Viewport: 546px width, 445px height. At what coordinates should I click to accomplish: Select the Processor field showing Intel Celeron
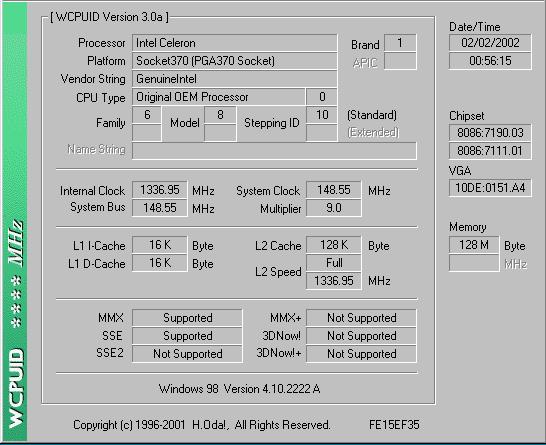pos(234,43)
